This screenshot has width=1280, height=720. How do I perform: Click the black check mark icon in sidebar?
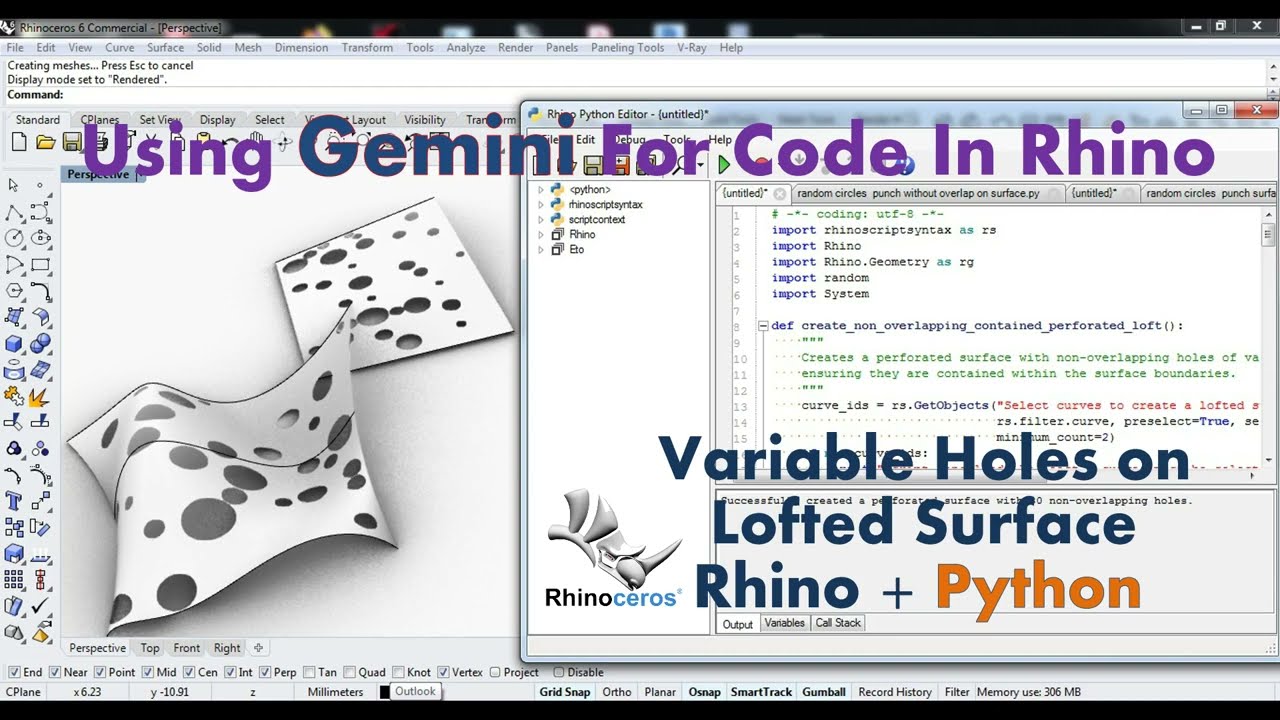click(x=40, y=606)
